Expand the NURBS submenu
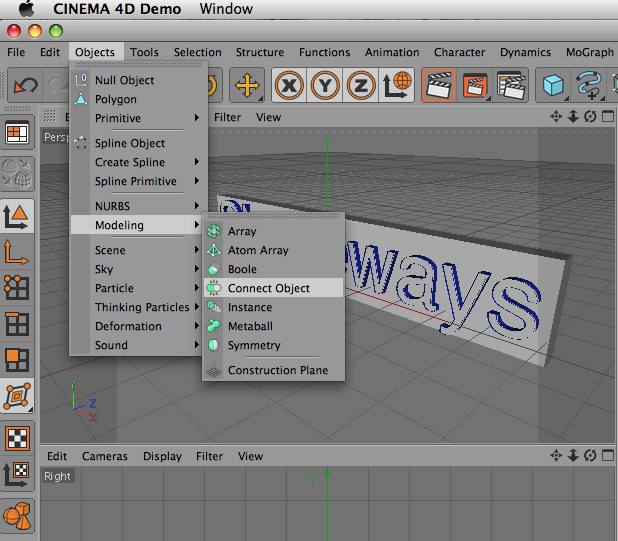This screenshot has width=618, height=541. (138, 206)
